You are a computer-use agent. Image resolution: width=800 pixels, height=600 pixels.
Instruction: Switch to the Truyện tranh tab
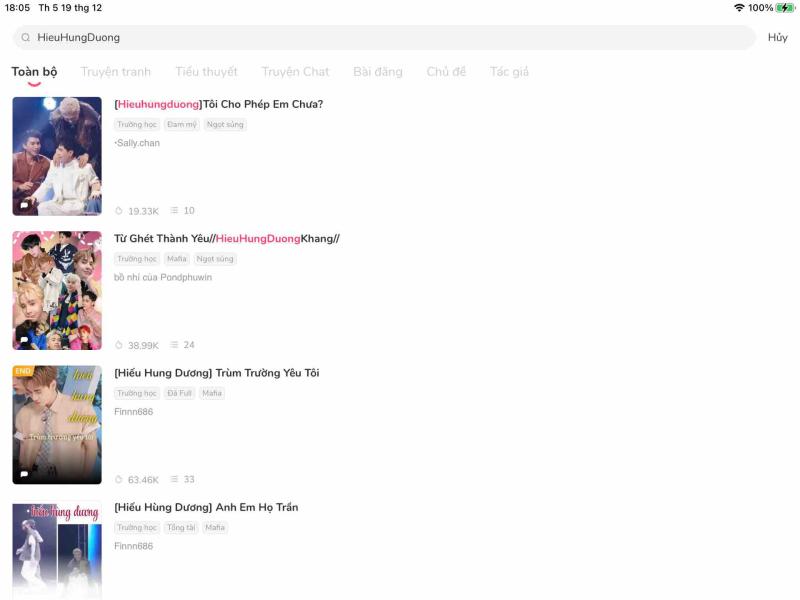pos(116,72)
